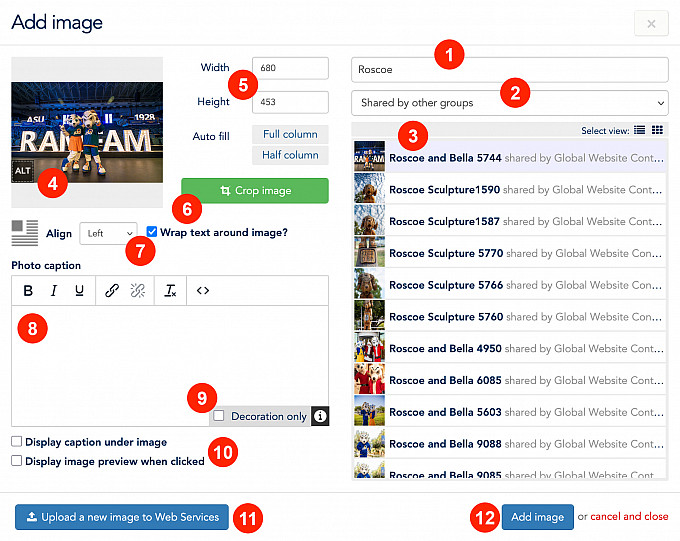The image size is (680, 541).
Task: Click the text alignment preview icon
Action: [25, 233]
